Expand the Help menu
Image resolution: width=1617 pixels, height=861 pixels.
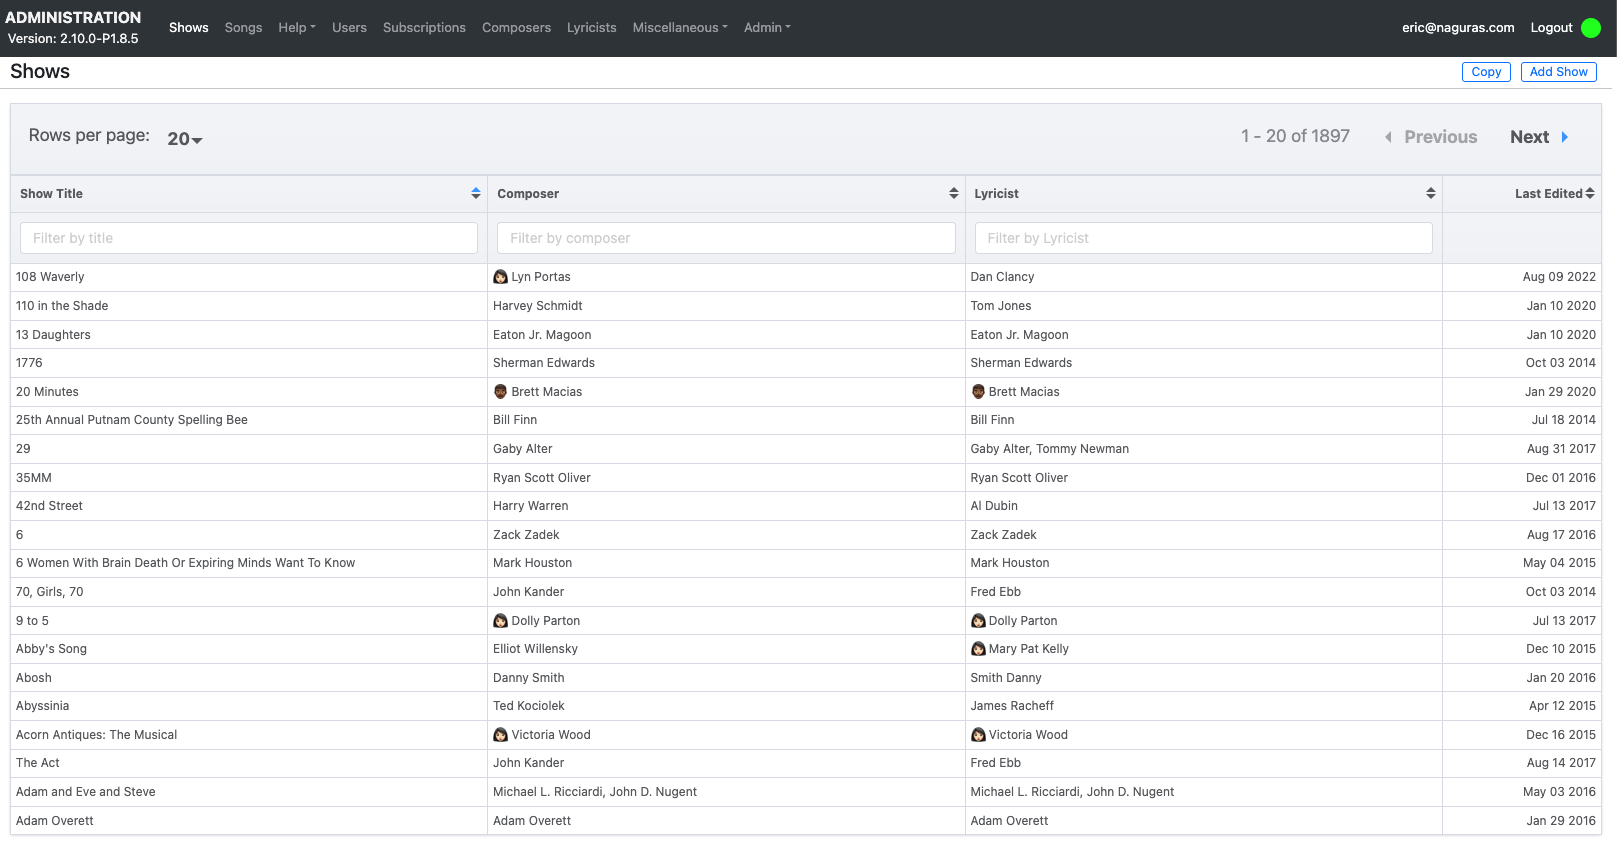click(x=297, y=28)
